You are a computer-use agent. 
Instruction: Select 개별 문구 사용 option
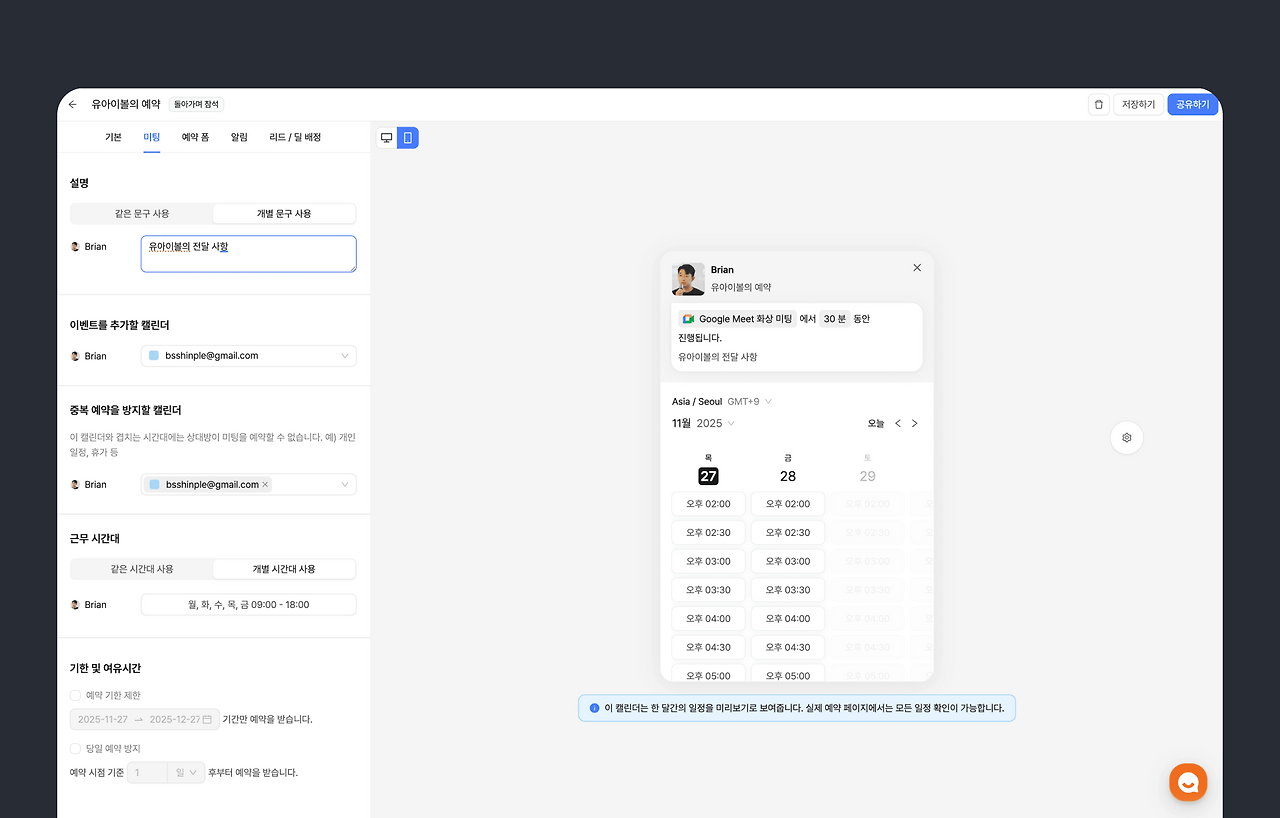click(x=284, y=214)
